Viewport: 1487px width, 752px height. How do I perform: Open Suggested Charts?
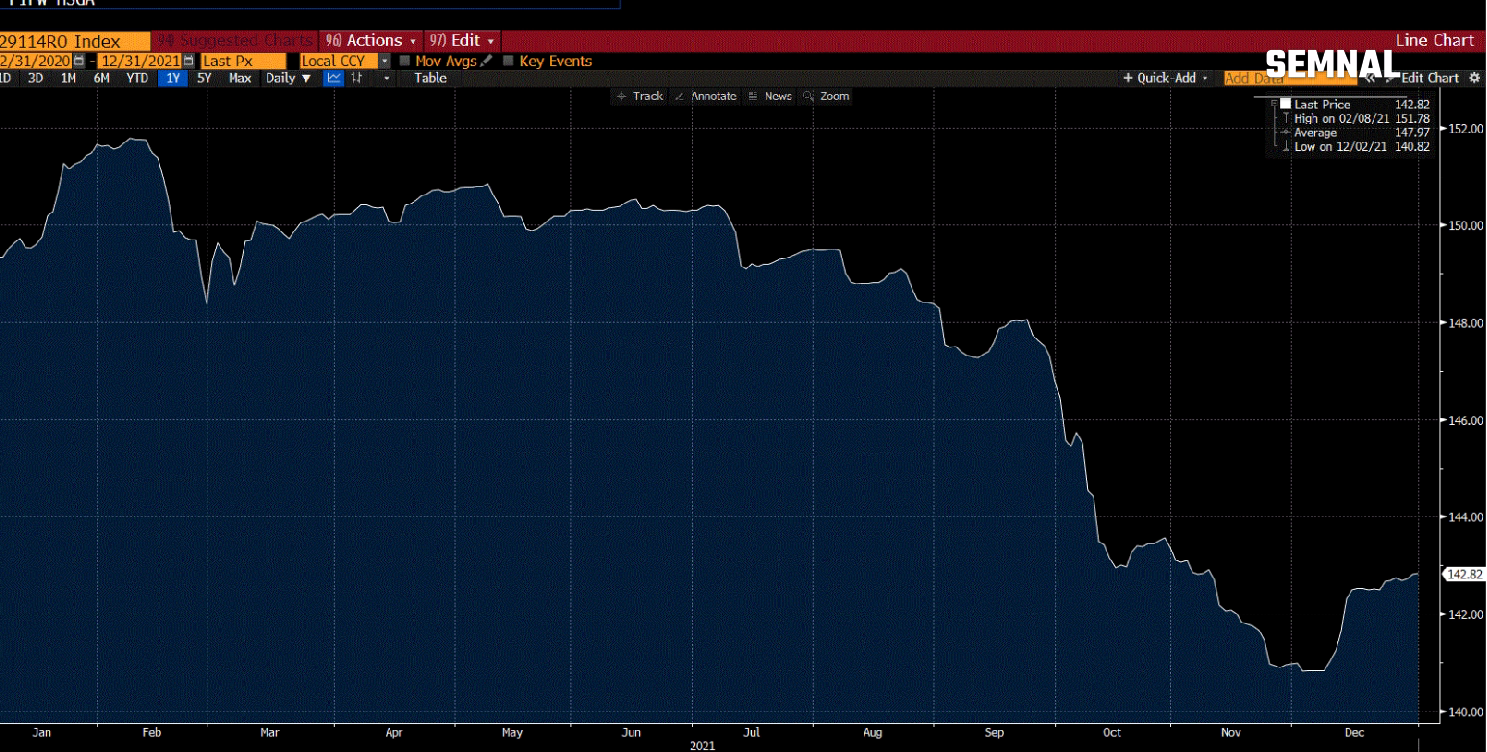235,41
